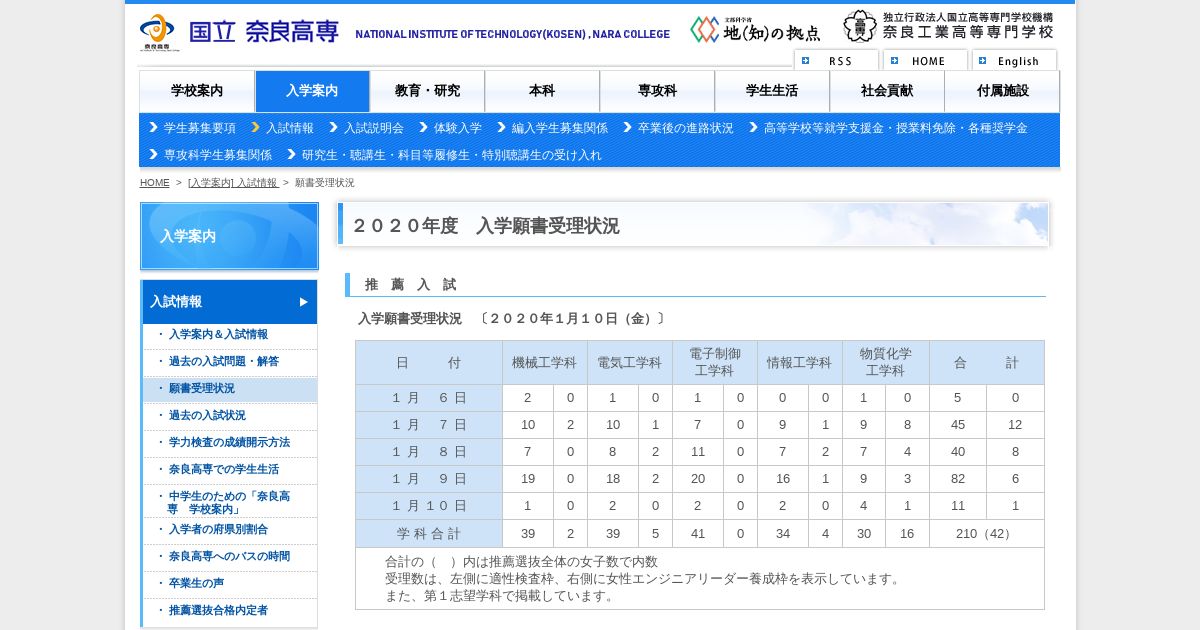Open 奈良高専へのバスの時間 sidebar link
Viewport: 1200px width, 630px height.
click(229, 557)
